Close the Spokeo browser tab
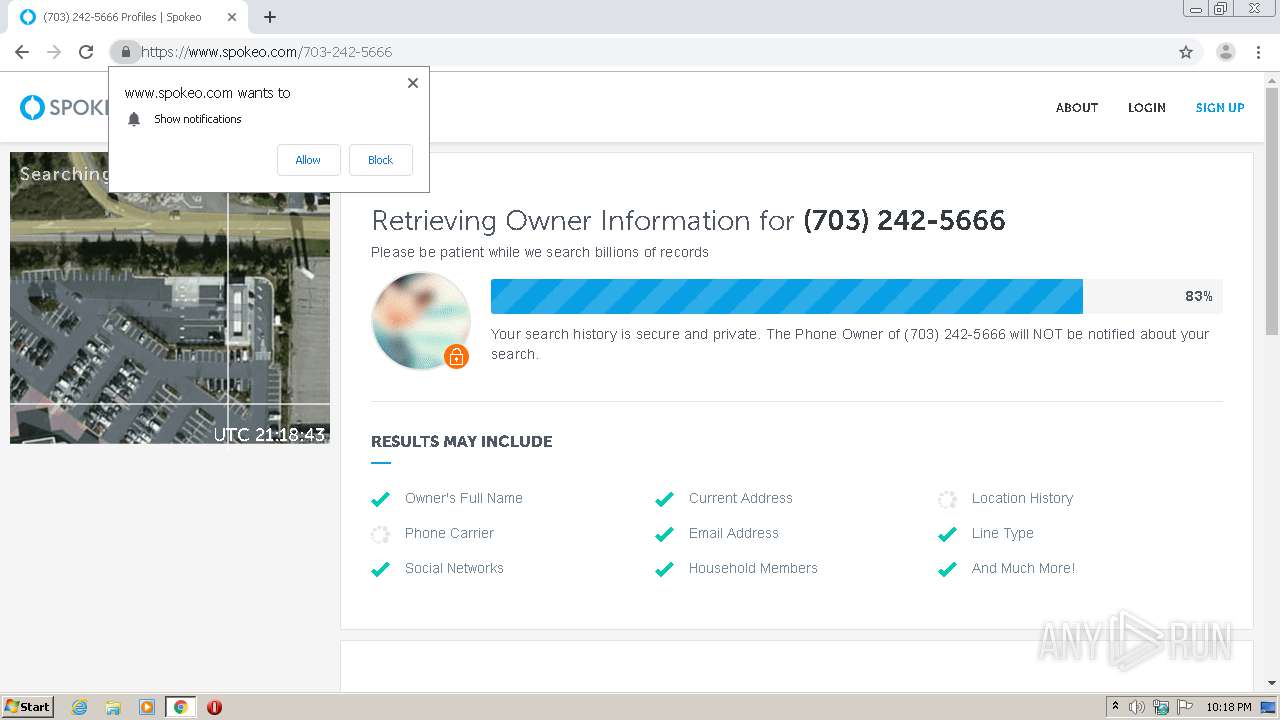Image resolution: width=1280 pixels, height=720 pixels. (x=232, y=17)
